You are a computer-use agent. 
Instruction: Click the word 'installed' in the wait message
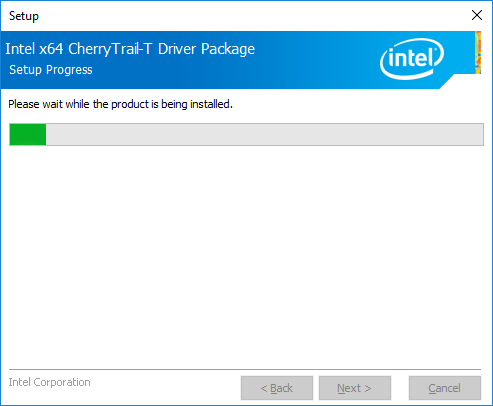click(x=210, y=104)
